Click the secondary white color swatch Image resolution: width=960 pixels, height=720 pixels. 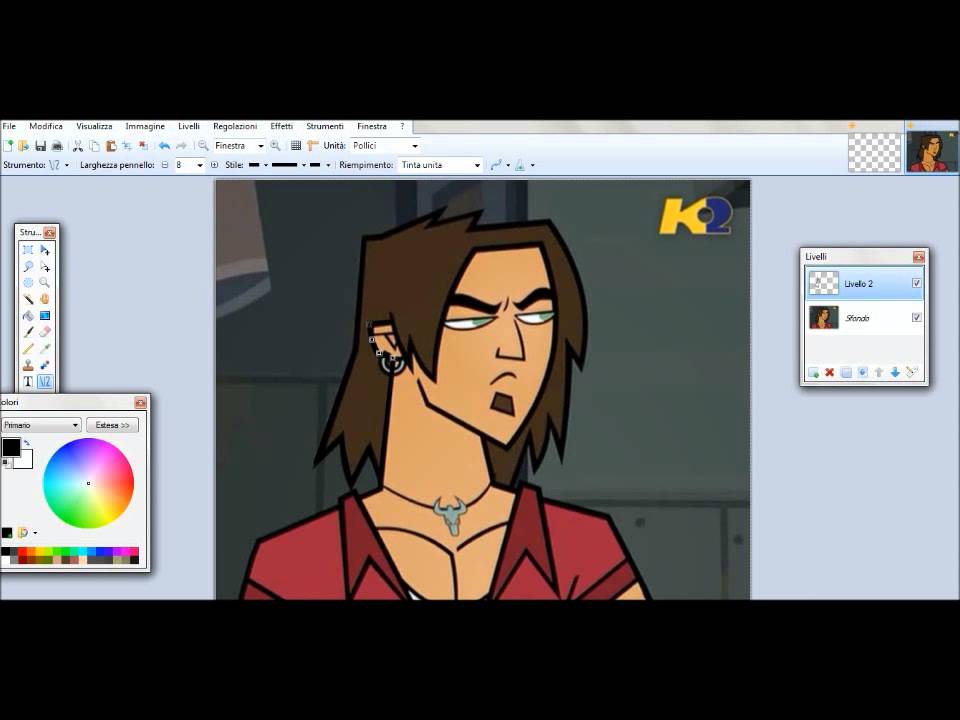(26, 460)
